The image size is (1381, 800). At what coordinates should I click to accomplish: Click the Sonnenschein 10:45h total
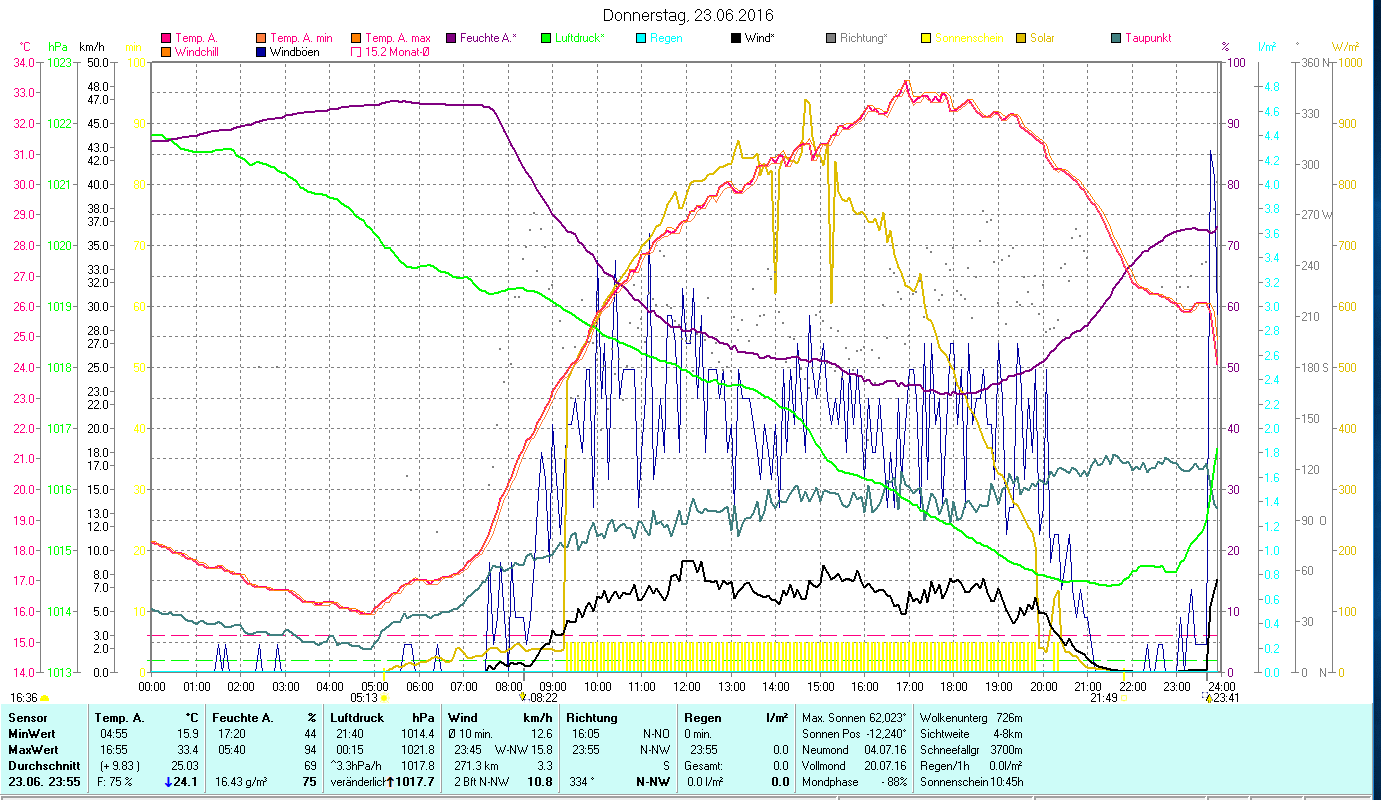(970, 782)
